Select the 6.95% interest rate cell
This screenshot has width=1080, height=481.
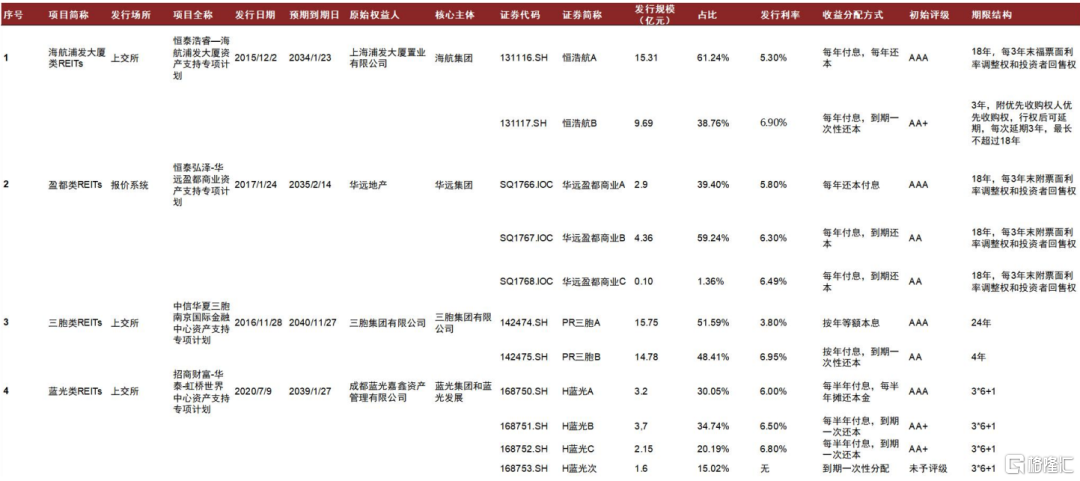773,356
